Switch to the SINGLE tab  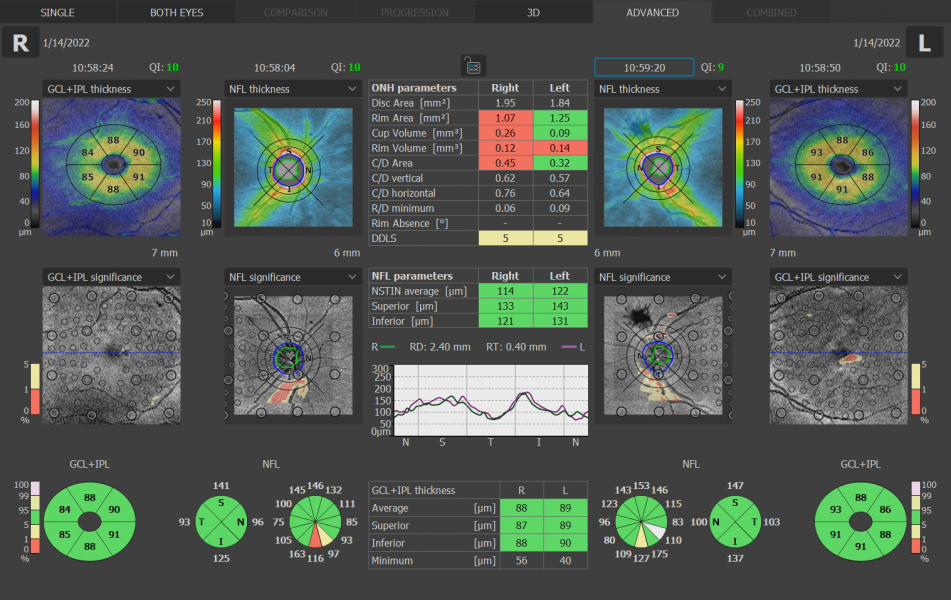[x=58, y=12]
